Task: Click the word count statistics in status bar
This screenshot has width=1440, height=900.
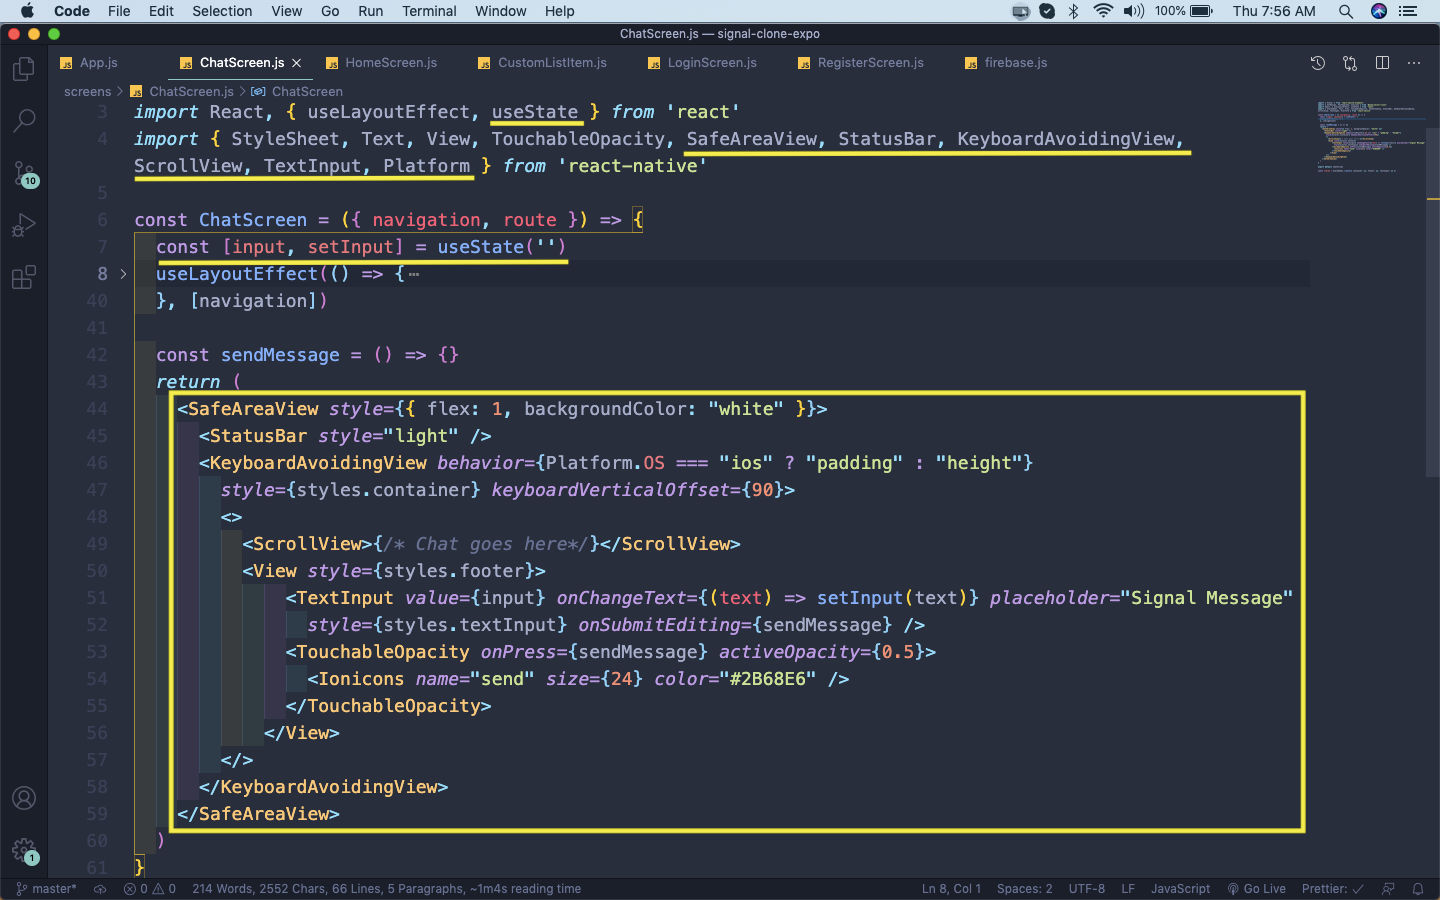Action: pos(386,889)
